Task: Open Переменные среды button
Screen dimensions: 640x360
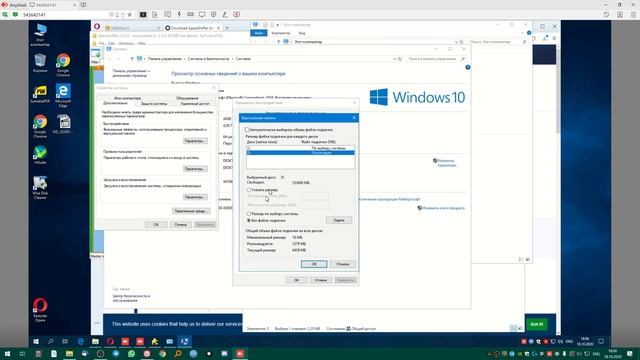Action: (x=191, y=211)
